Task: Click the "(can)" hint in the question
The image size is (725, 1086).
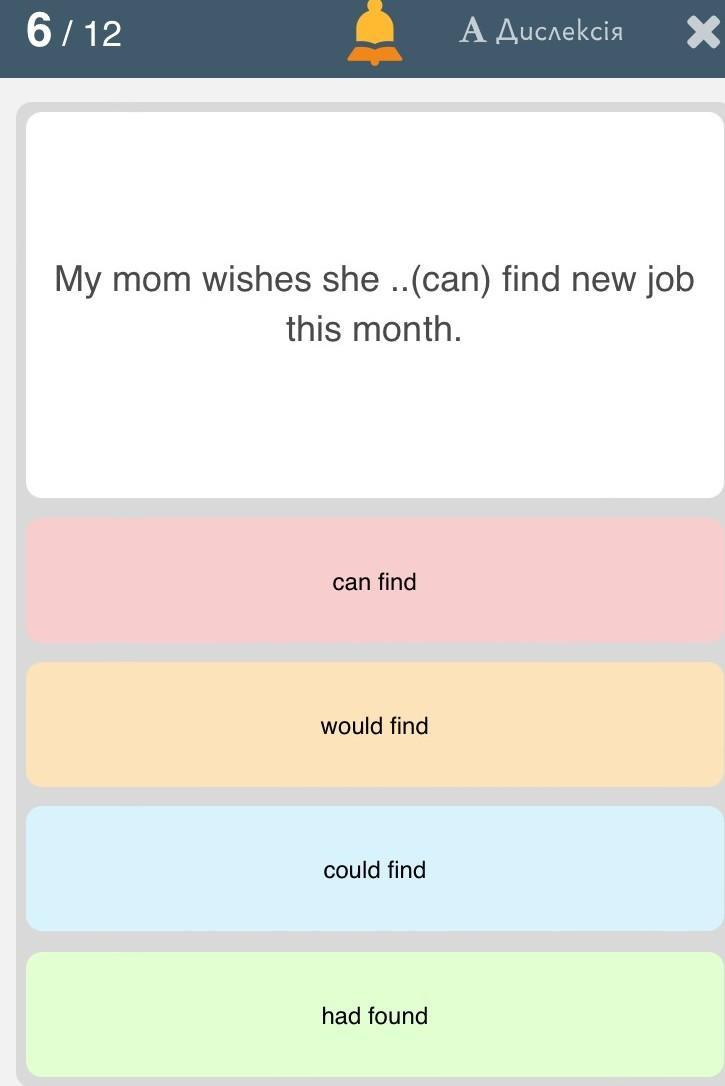Action: 450,279
